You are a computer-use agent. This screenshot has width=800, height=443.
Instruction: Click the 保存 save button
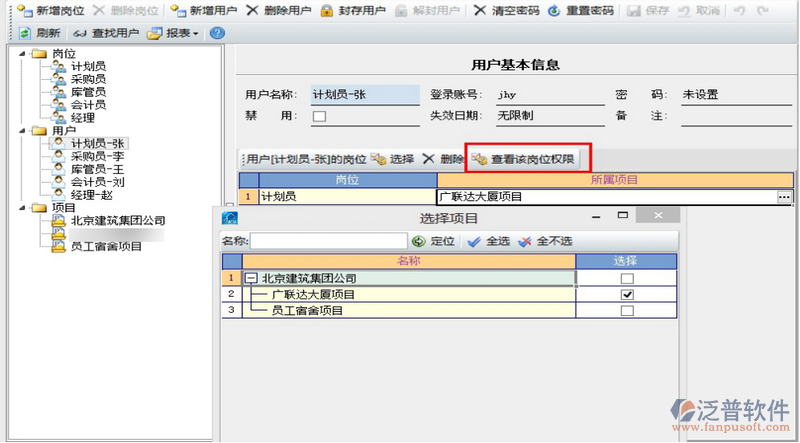[648, 10]
